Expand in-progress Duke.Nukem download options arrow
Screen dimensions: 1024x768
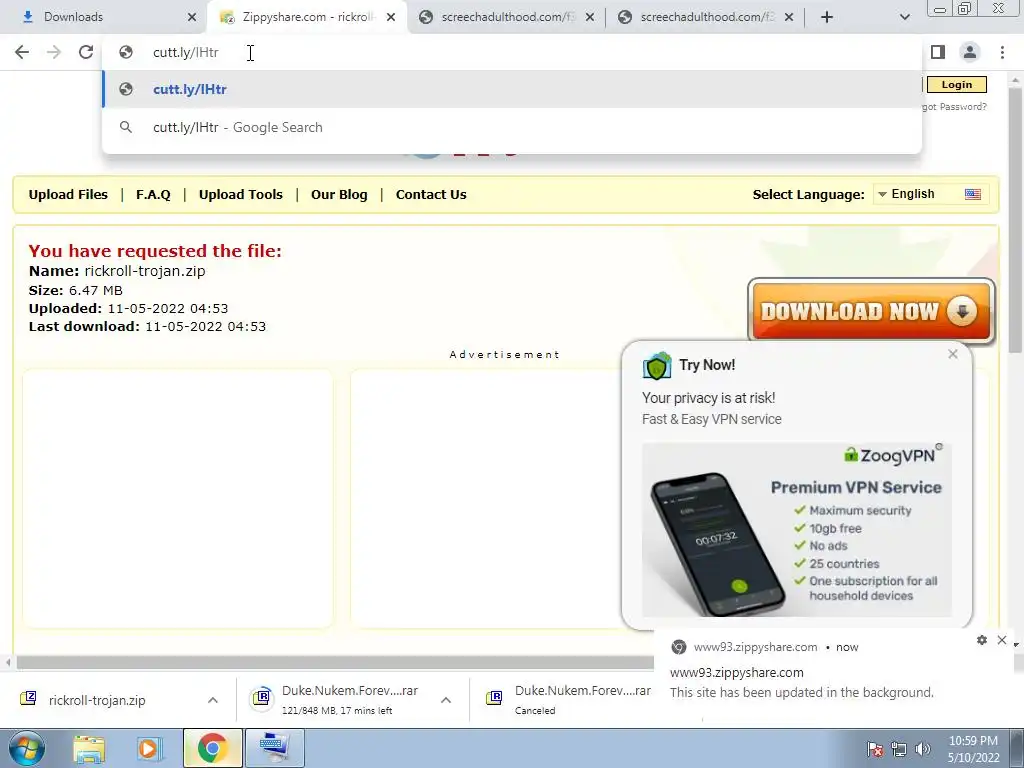pos(446,700)
